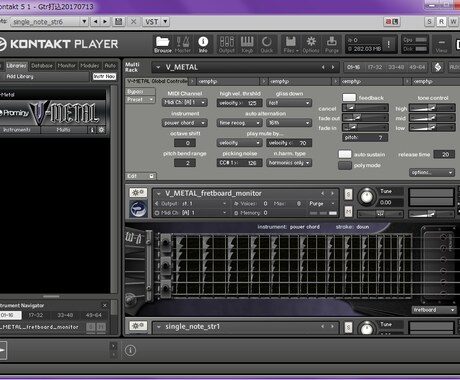The image size is (460, 380).
Task: Click the library Multis button
Action: (x=63, y=130)
